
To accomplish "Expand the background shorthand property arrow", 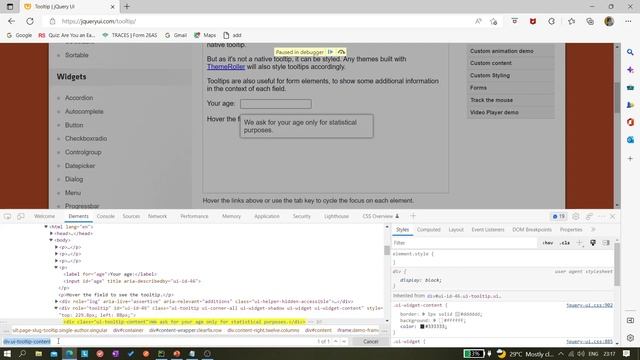I will point(435,320).
